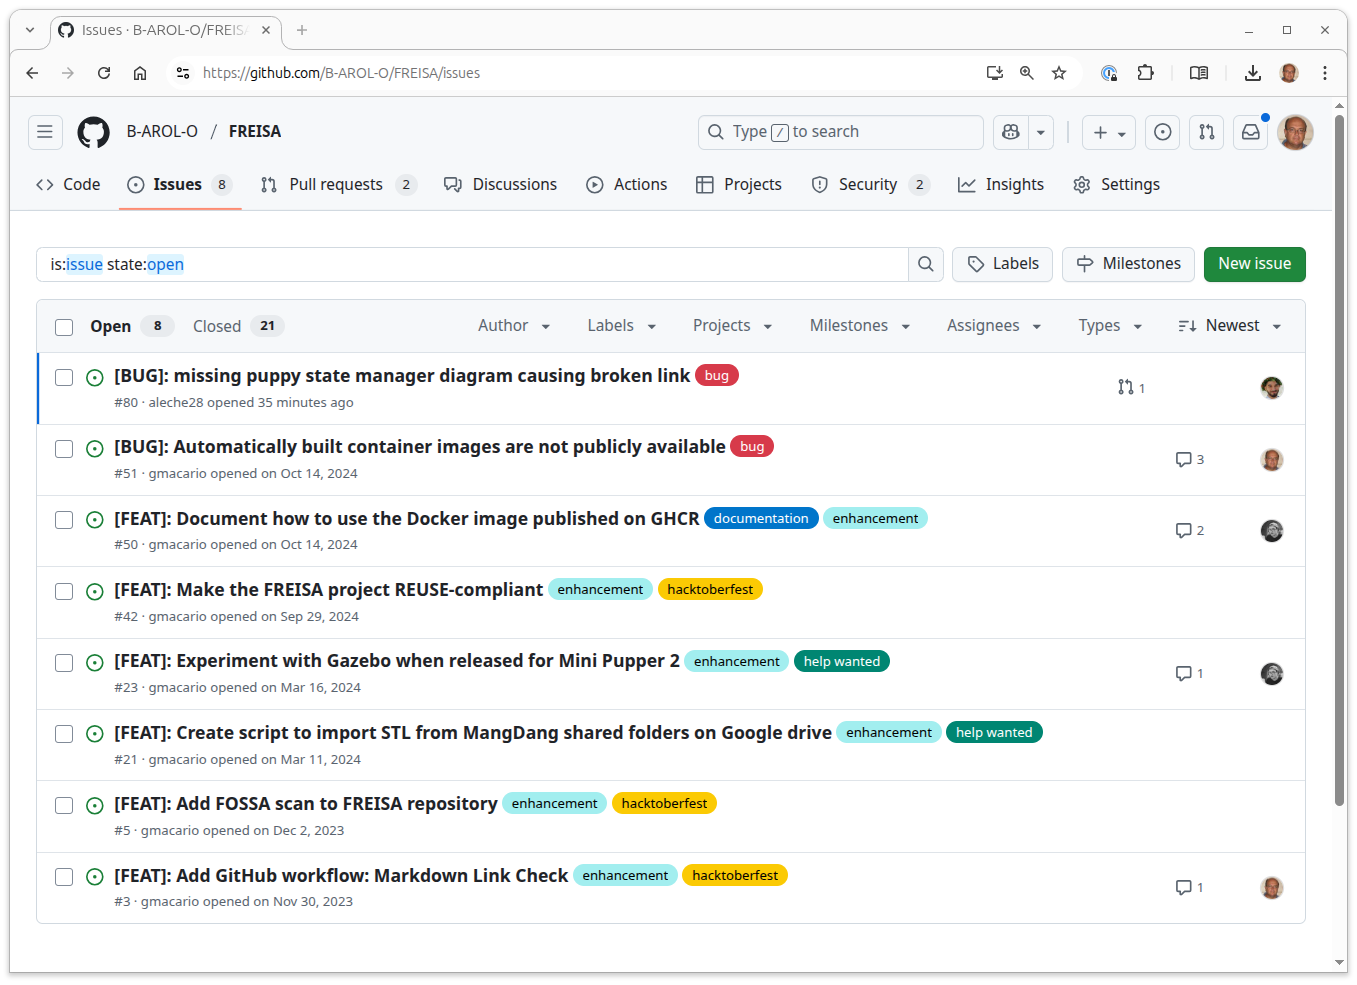Open the browser home page
Viewport: 1357px width, 985px height.
[x=140, y=73]
